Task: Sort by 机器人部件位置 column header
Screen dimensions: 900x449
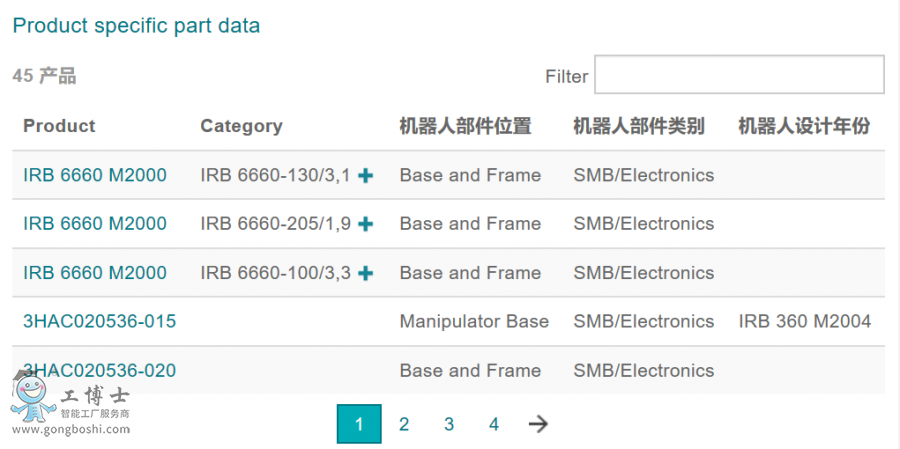Action: (x=465, y=126)
